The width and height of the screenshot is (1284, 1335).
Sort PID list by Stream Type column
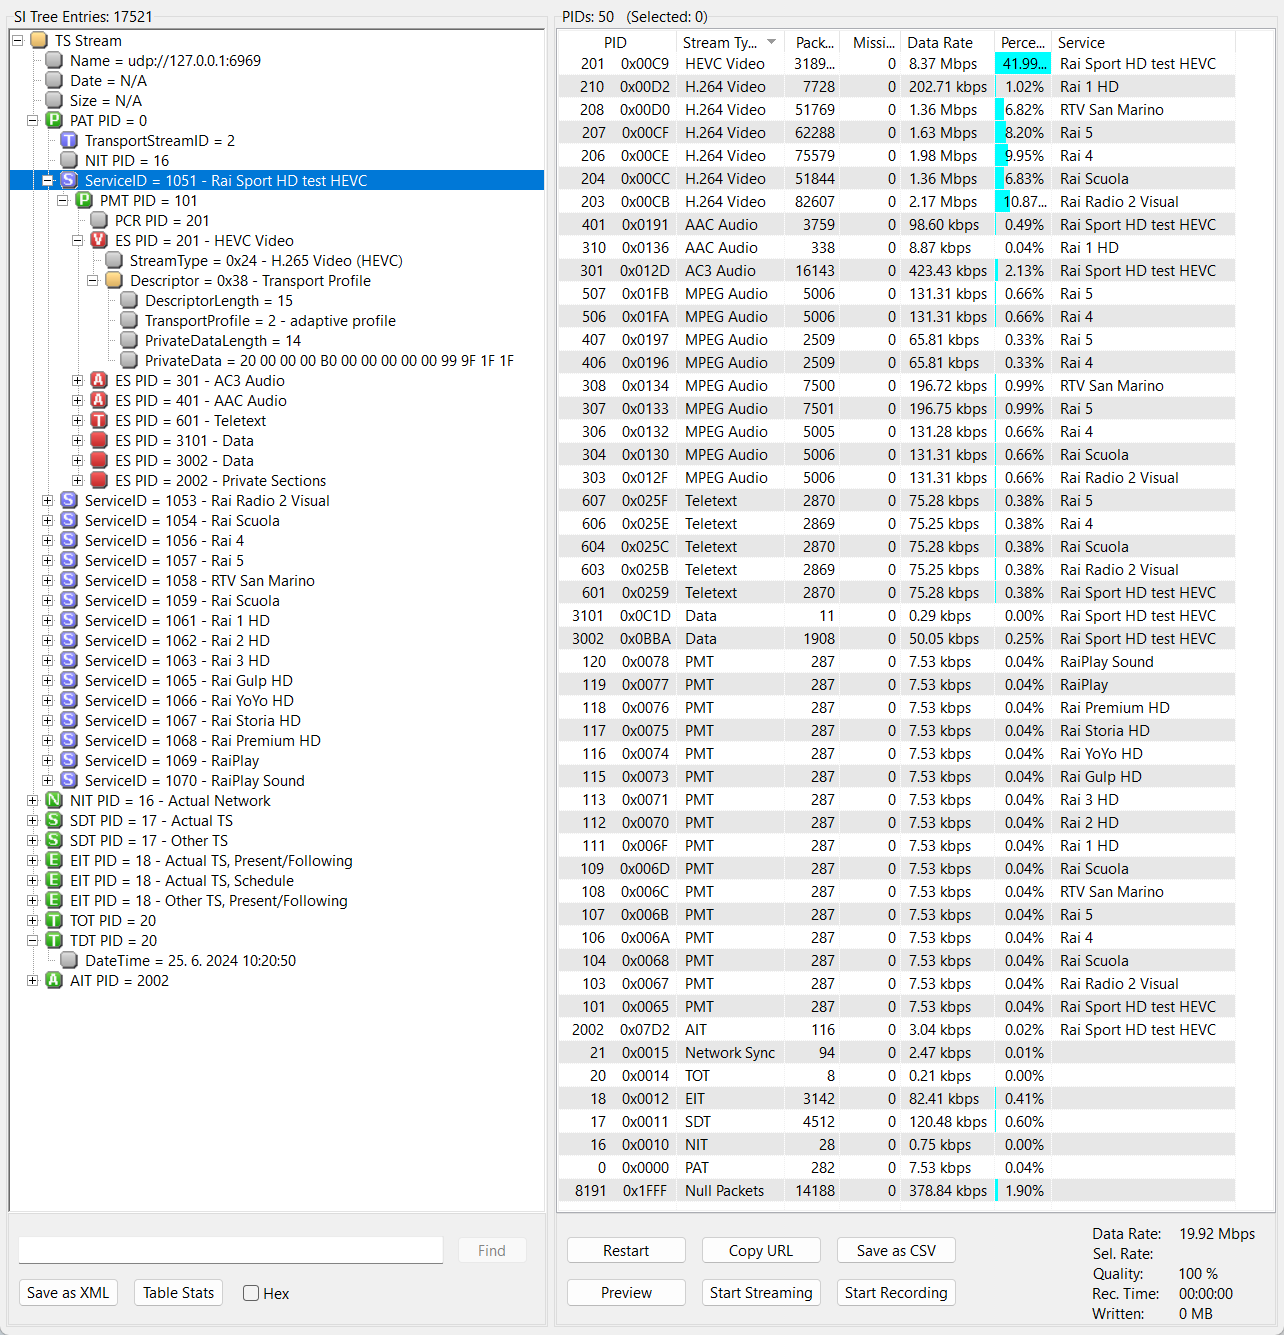click(x=729, y=42)
